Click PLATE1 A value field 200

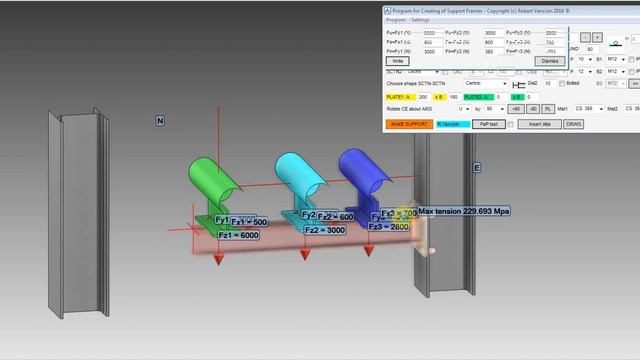coord(424,97)
